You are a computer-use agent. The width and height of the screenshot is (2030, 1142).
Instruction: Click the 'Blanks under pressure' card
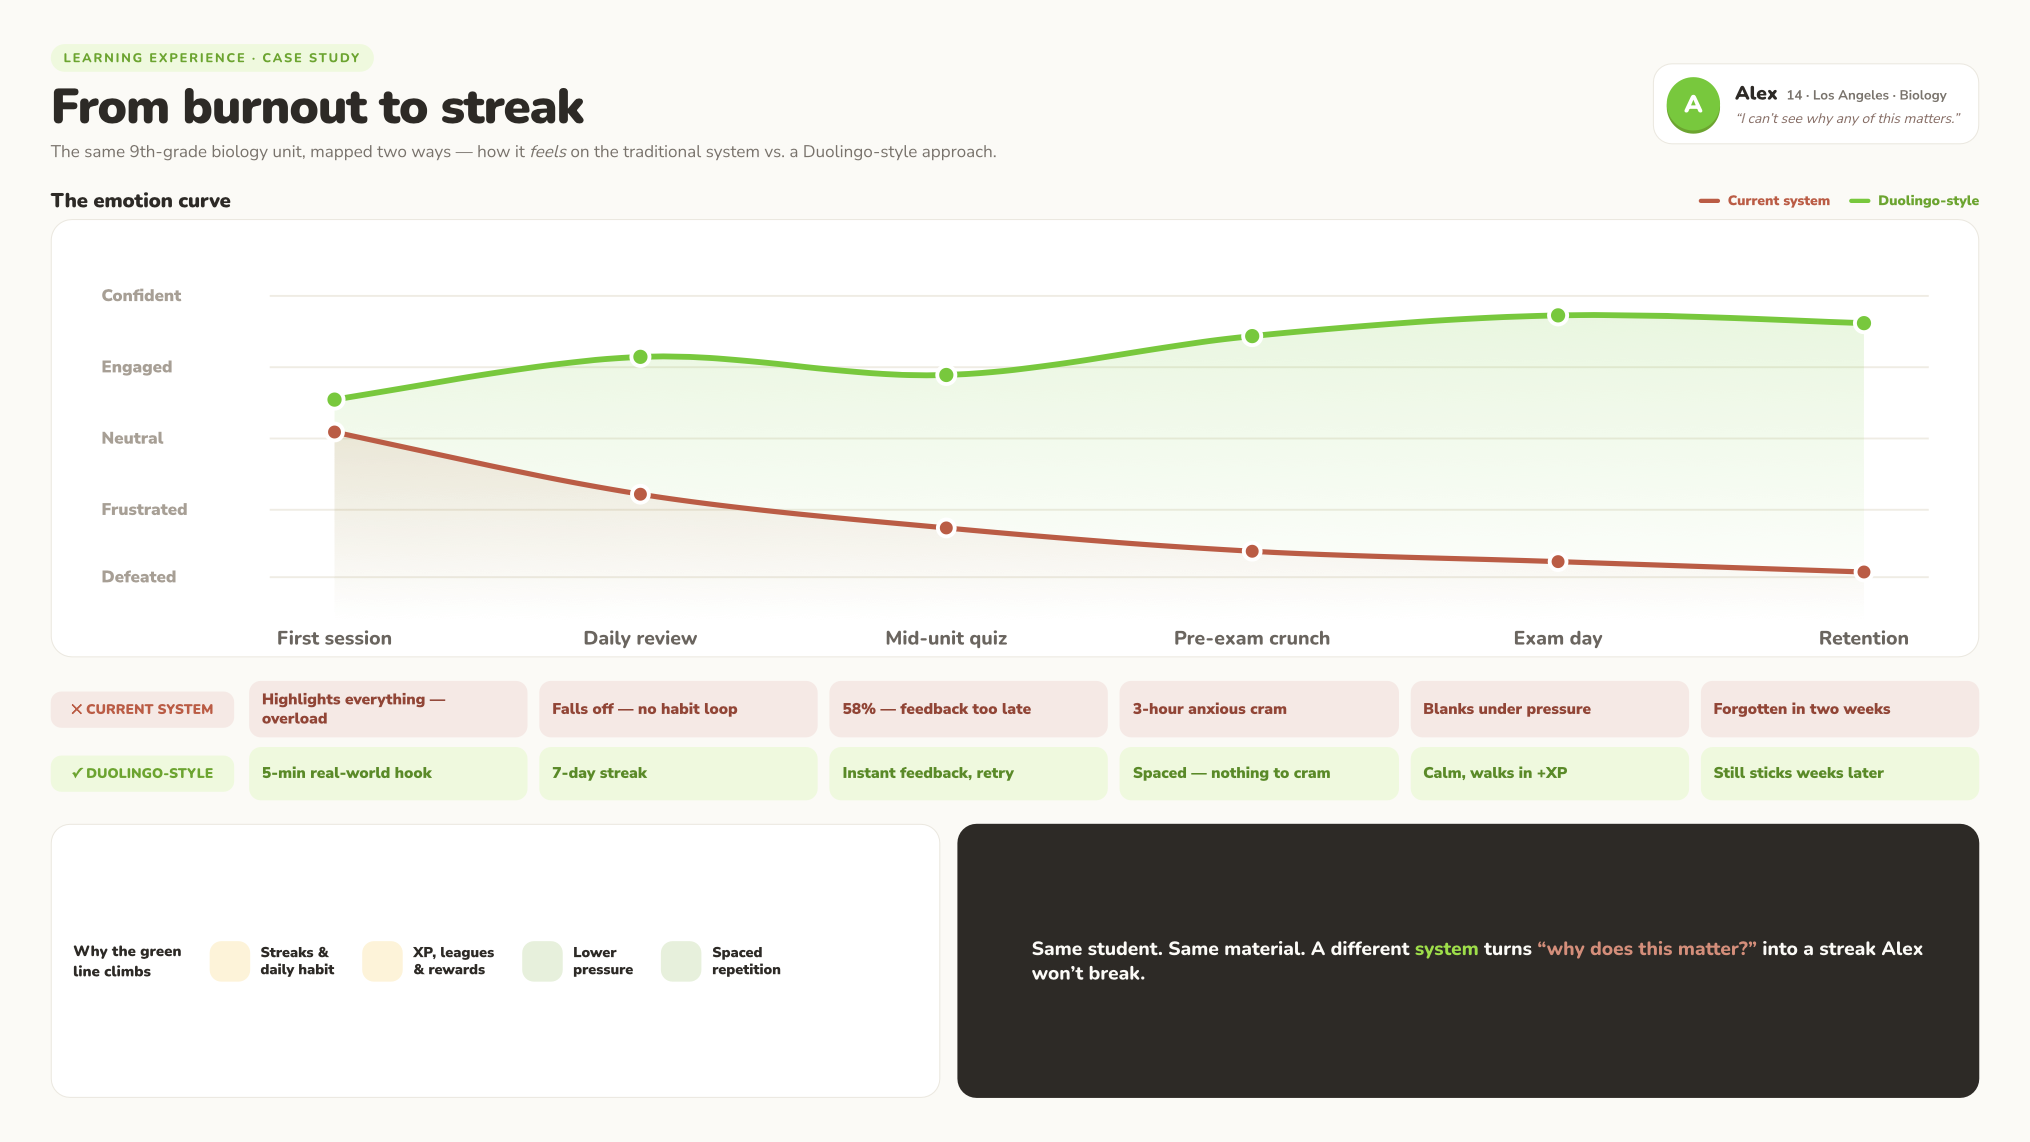(1549, 709)
